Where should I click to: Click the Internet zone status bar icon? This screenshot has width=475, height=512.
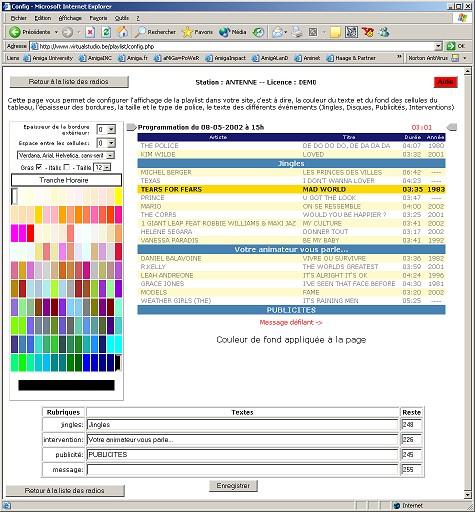(x=396, y=506)
